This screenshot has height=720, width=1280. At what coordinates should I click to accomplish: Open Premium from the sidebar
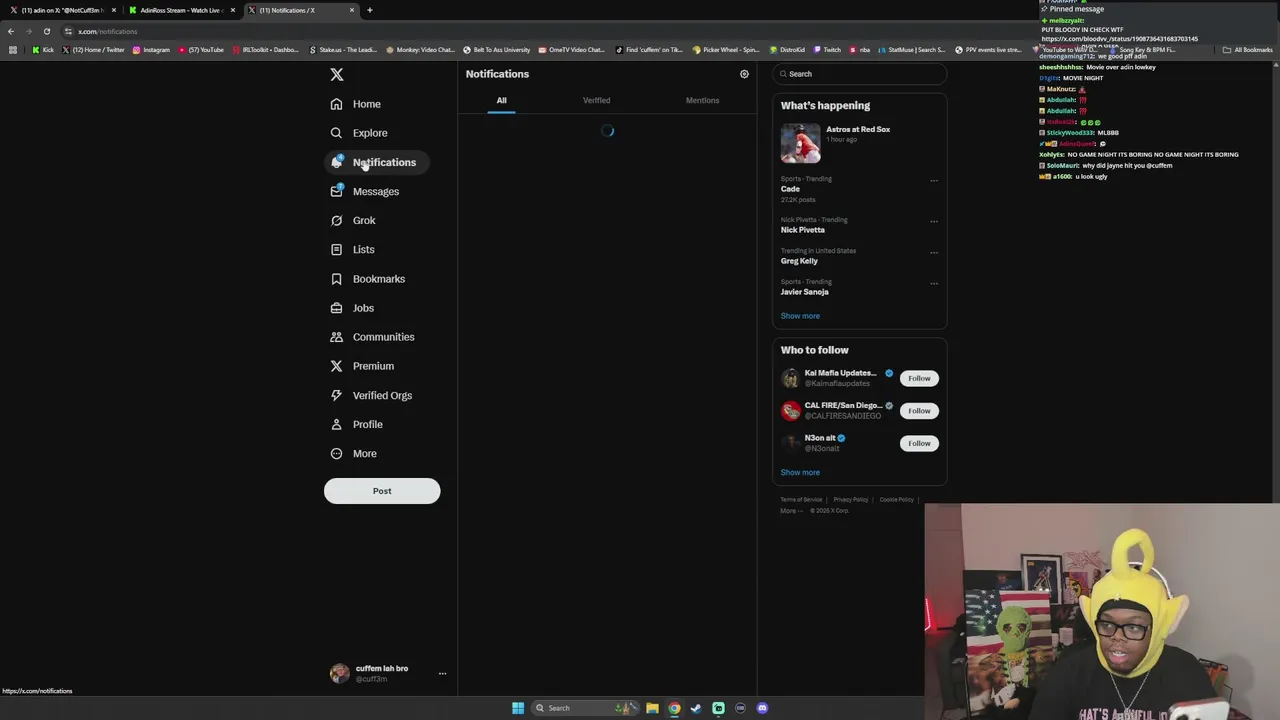click(362, 366)
